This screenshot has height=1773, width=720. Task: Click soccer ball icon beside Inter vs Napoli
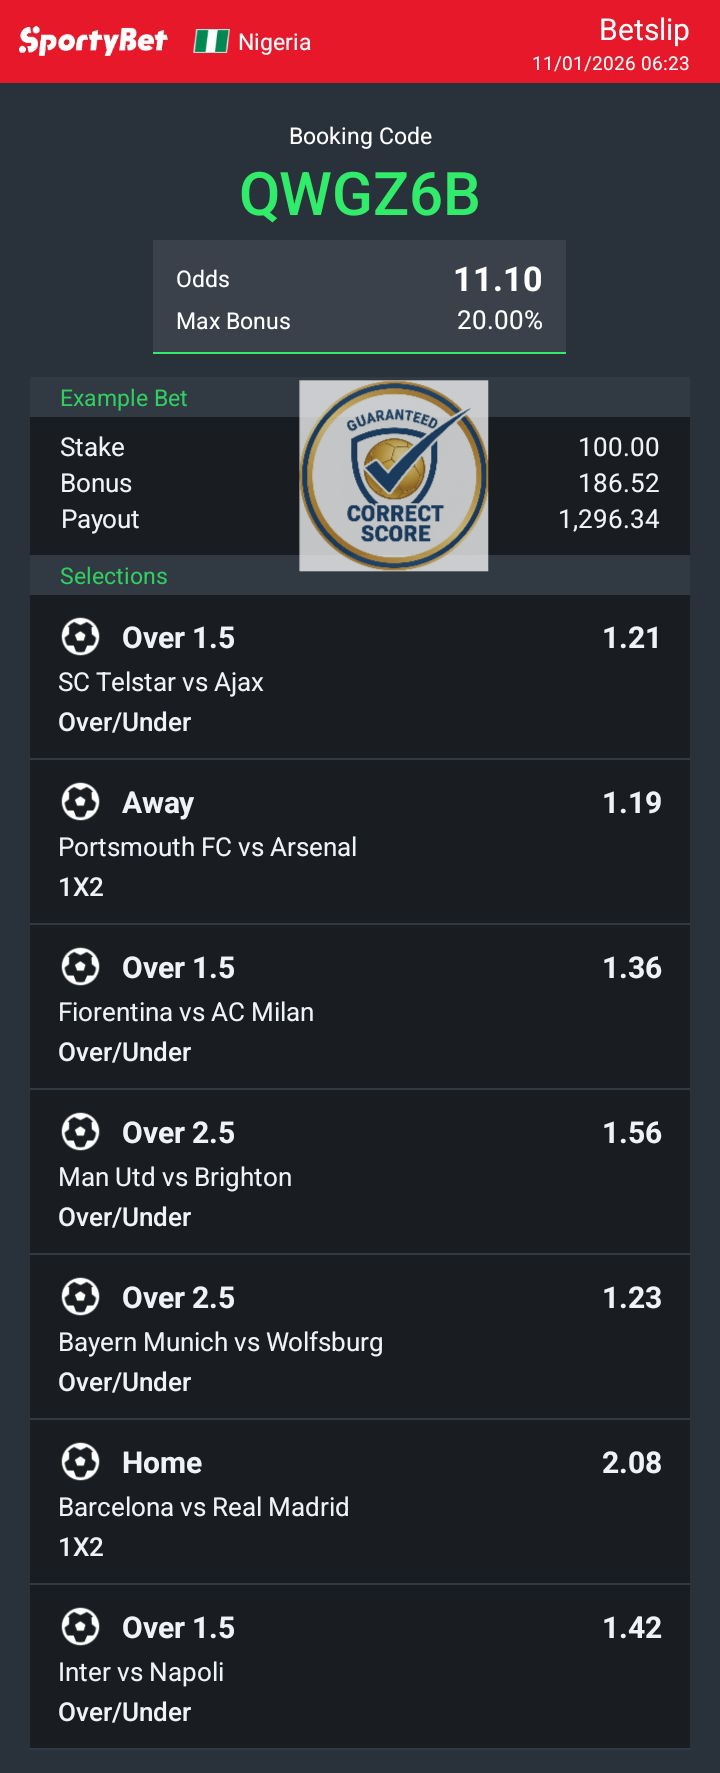point(80,1627)
